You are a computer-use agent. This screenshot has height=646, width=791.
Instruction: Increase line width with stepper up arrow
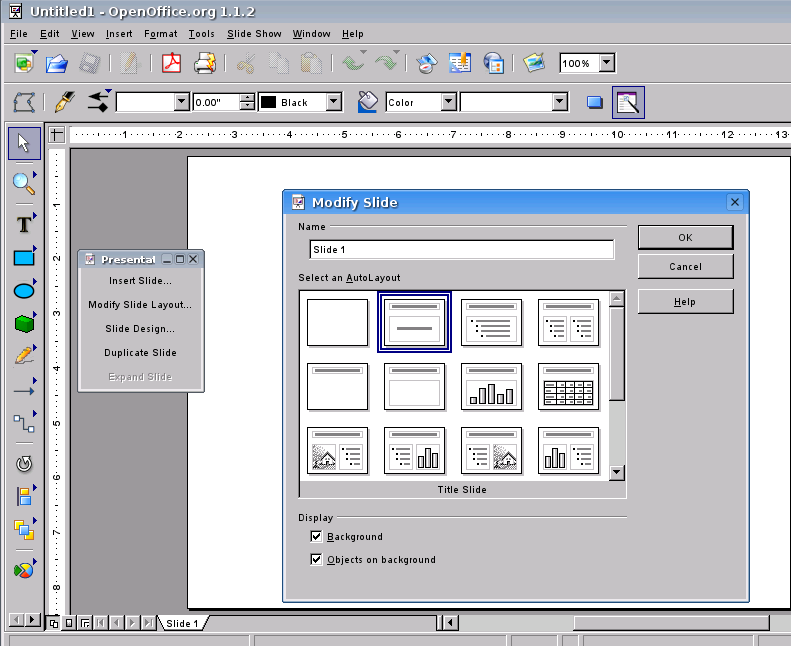247,98
